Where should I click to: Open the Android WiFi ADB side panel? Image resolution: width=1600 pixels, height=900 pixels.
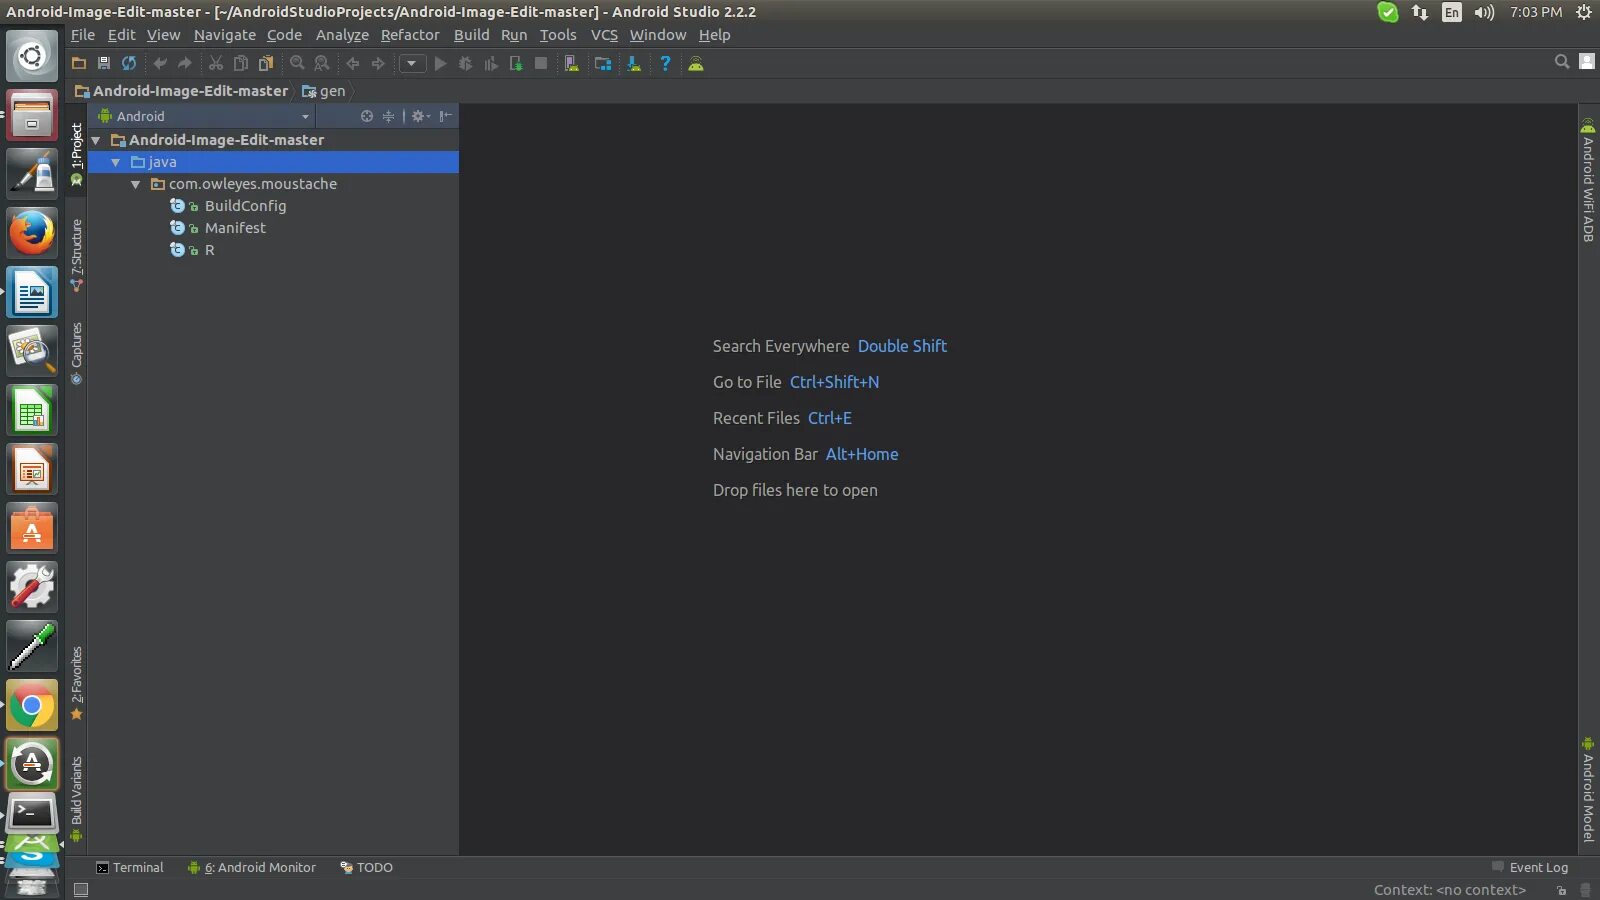pyautogui.click(x=1588, y=180)
